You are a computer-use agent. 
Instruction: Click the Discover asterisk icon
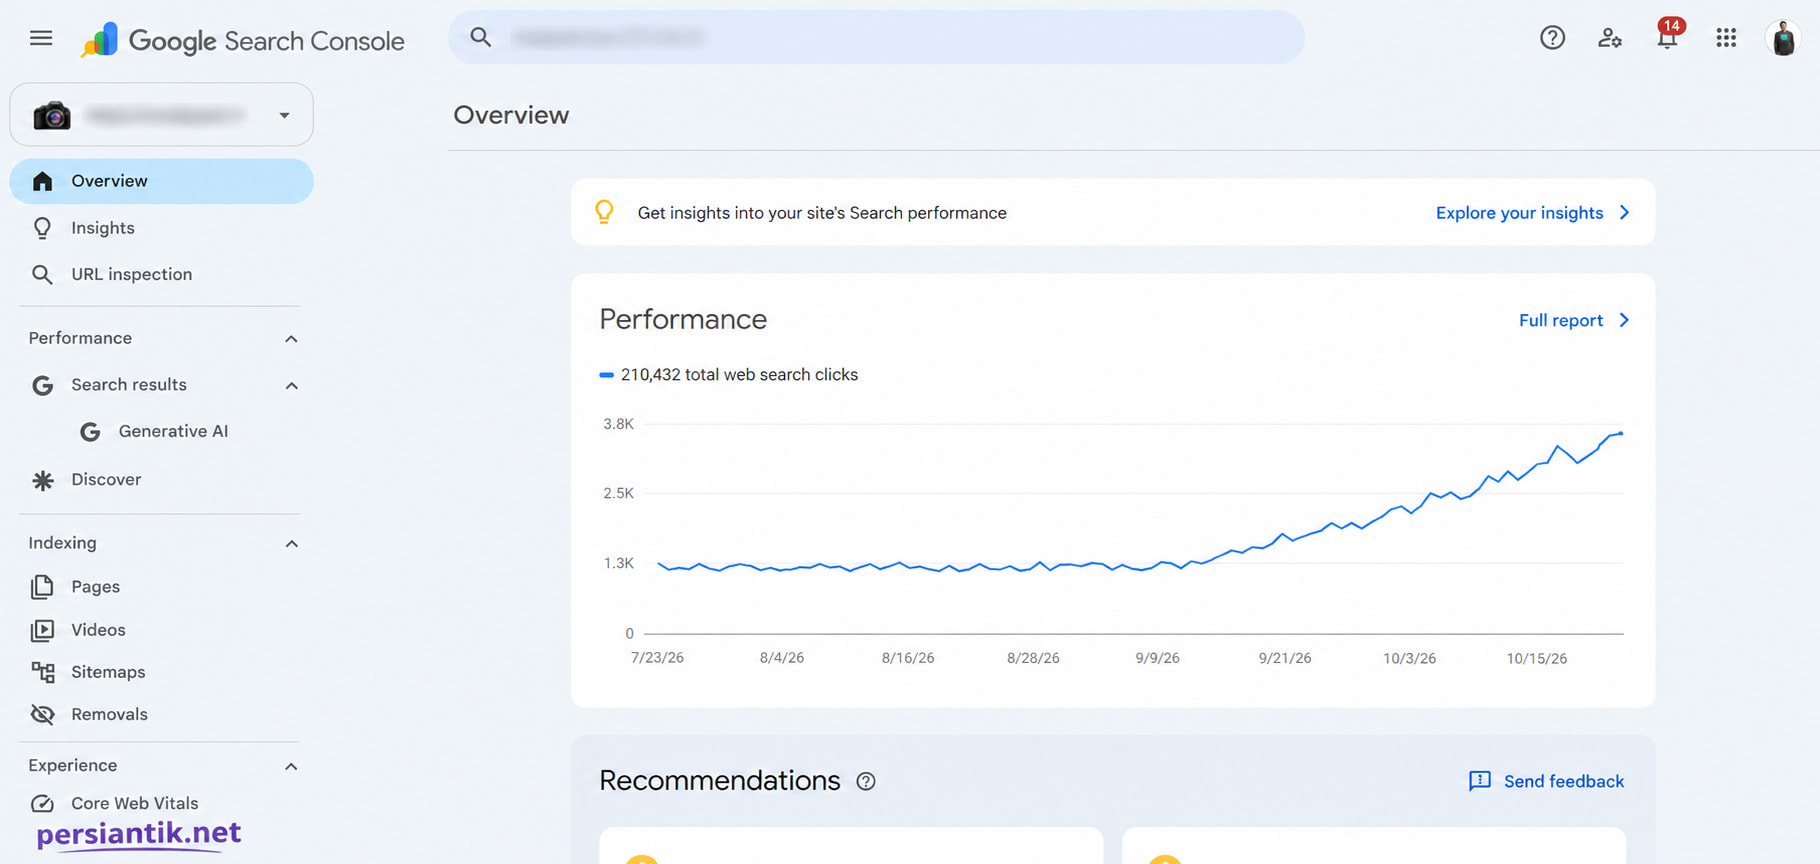[x=42, y=480]
